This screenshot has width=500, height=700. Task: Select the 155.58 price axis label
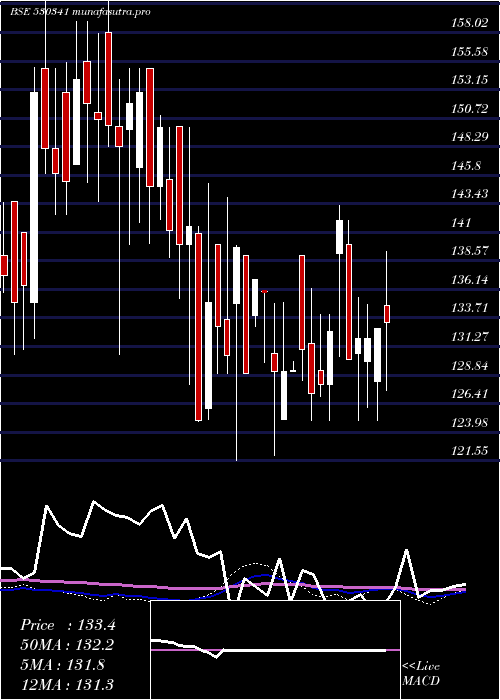pos(470,52)
